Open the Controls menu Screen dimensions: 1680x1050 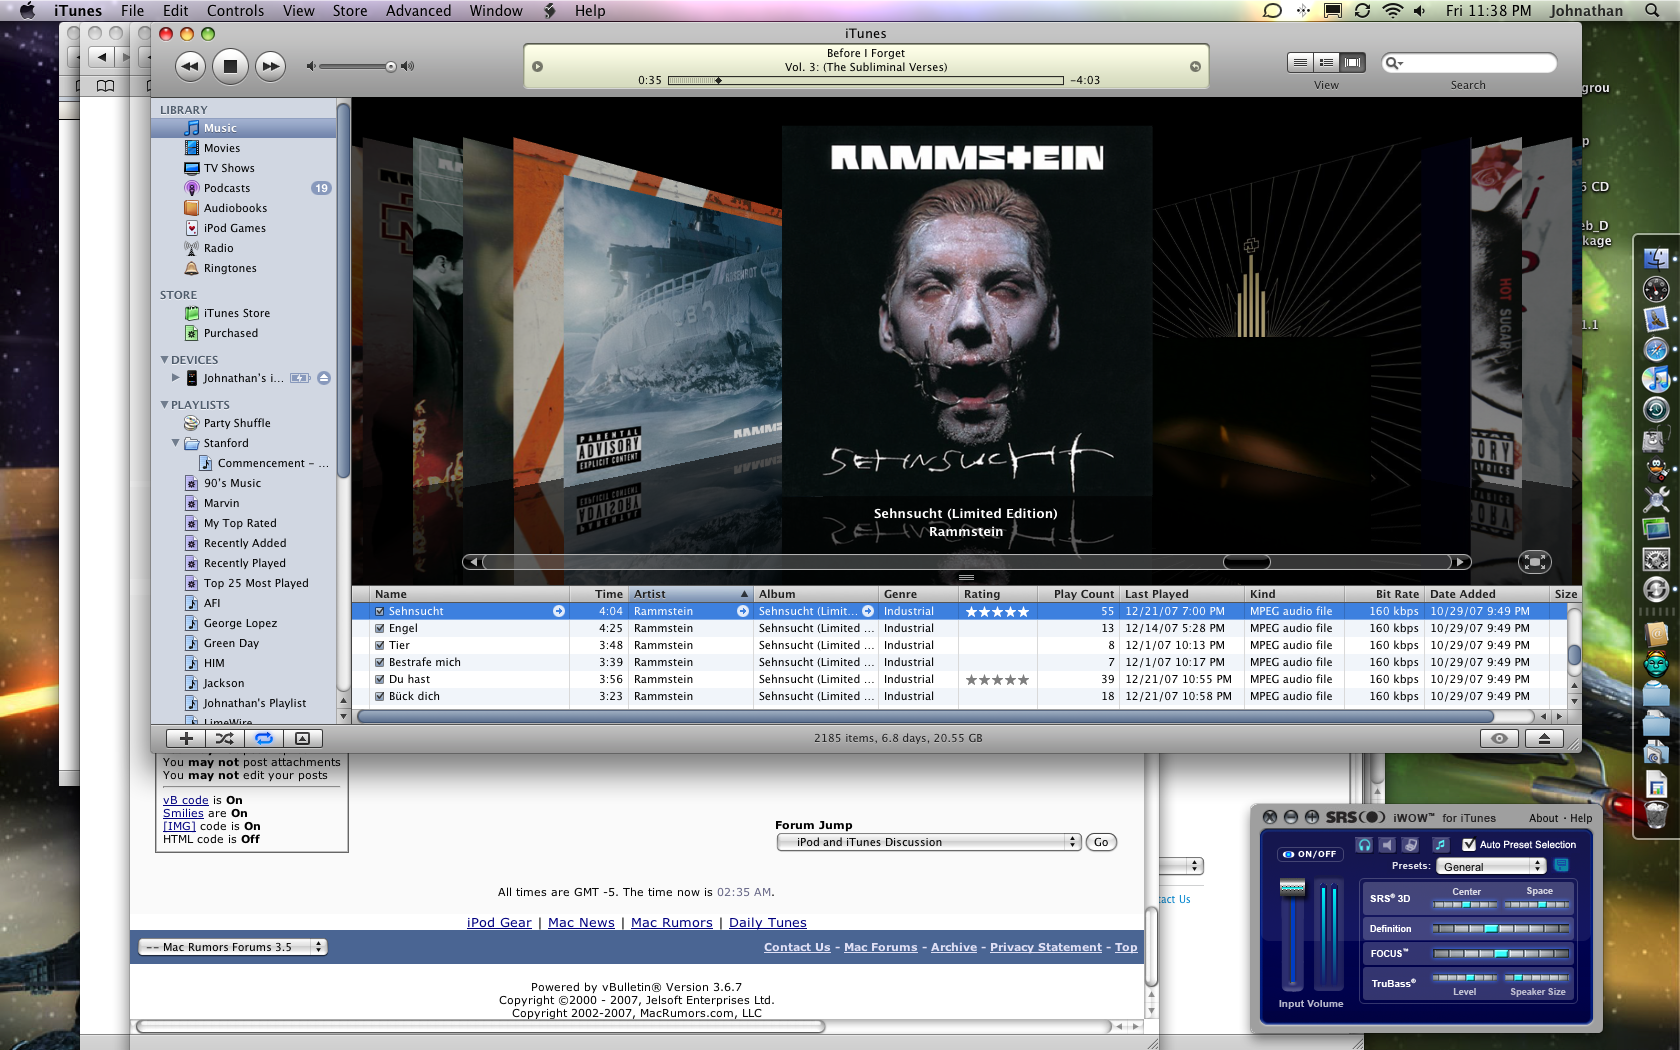(x=235, y=11)
